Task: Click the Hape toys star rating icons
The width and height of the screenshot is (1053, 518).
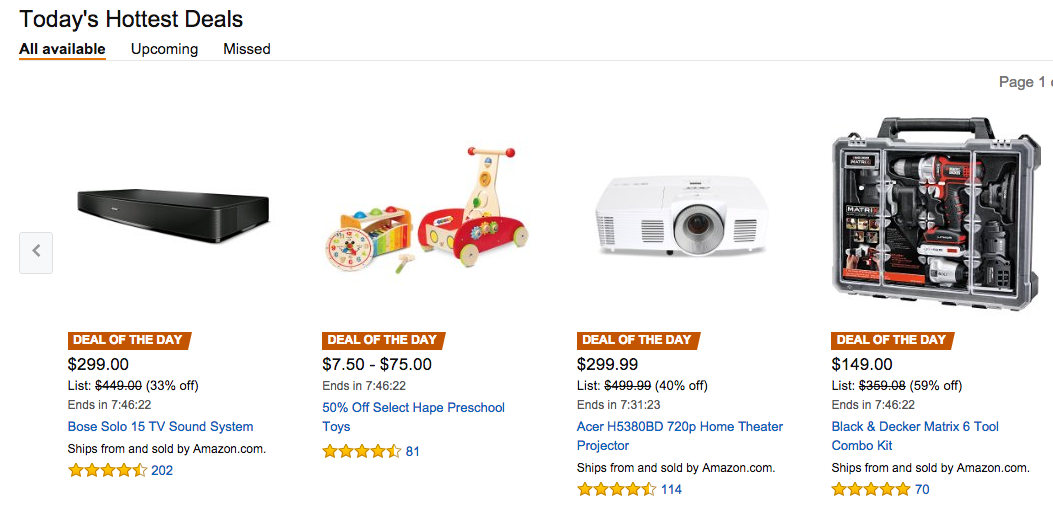Action: (x=362, y=451)
